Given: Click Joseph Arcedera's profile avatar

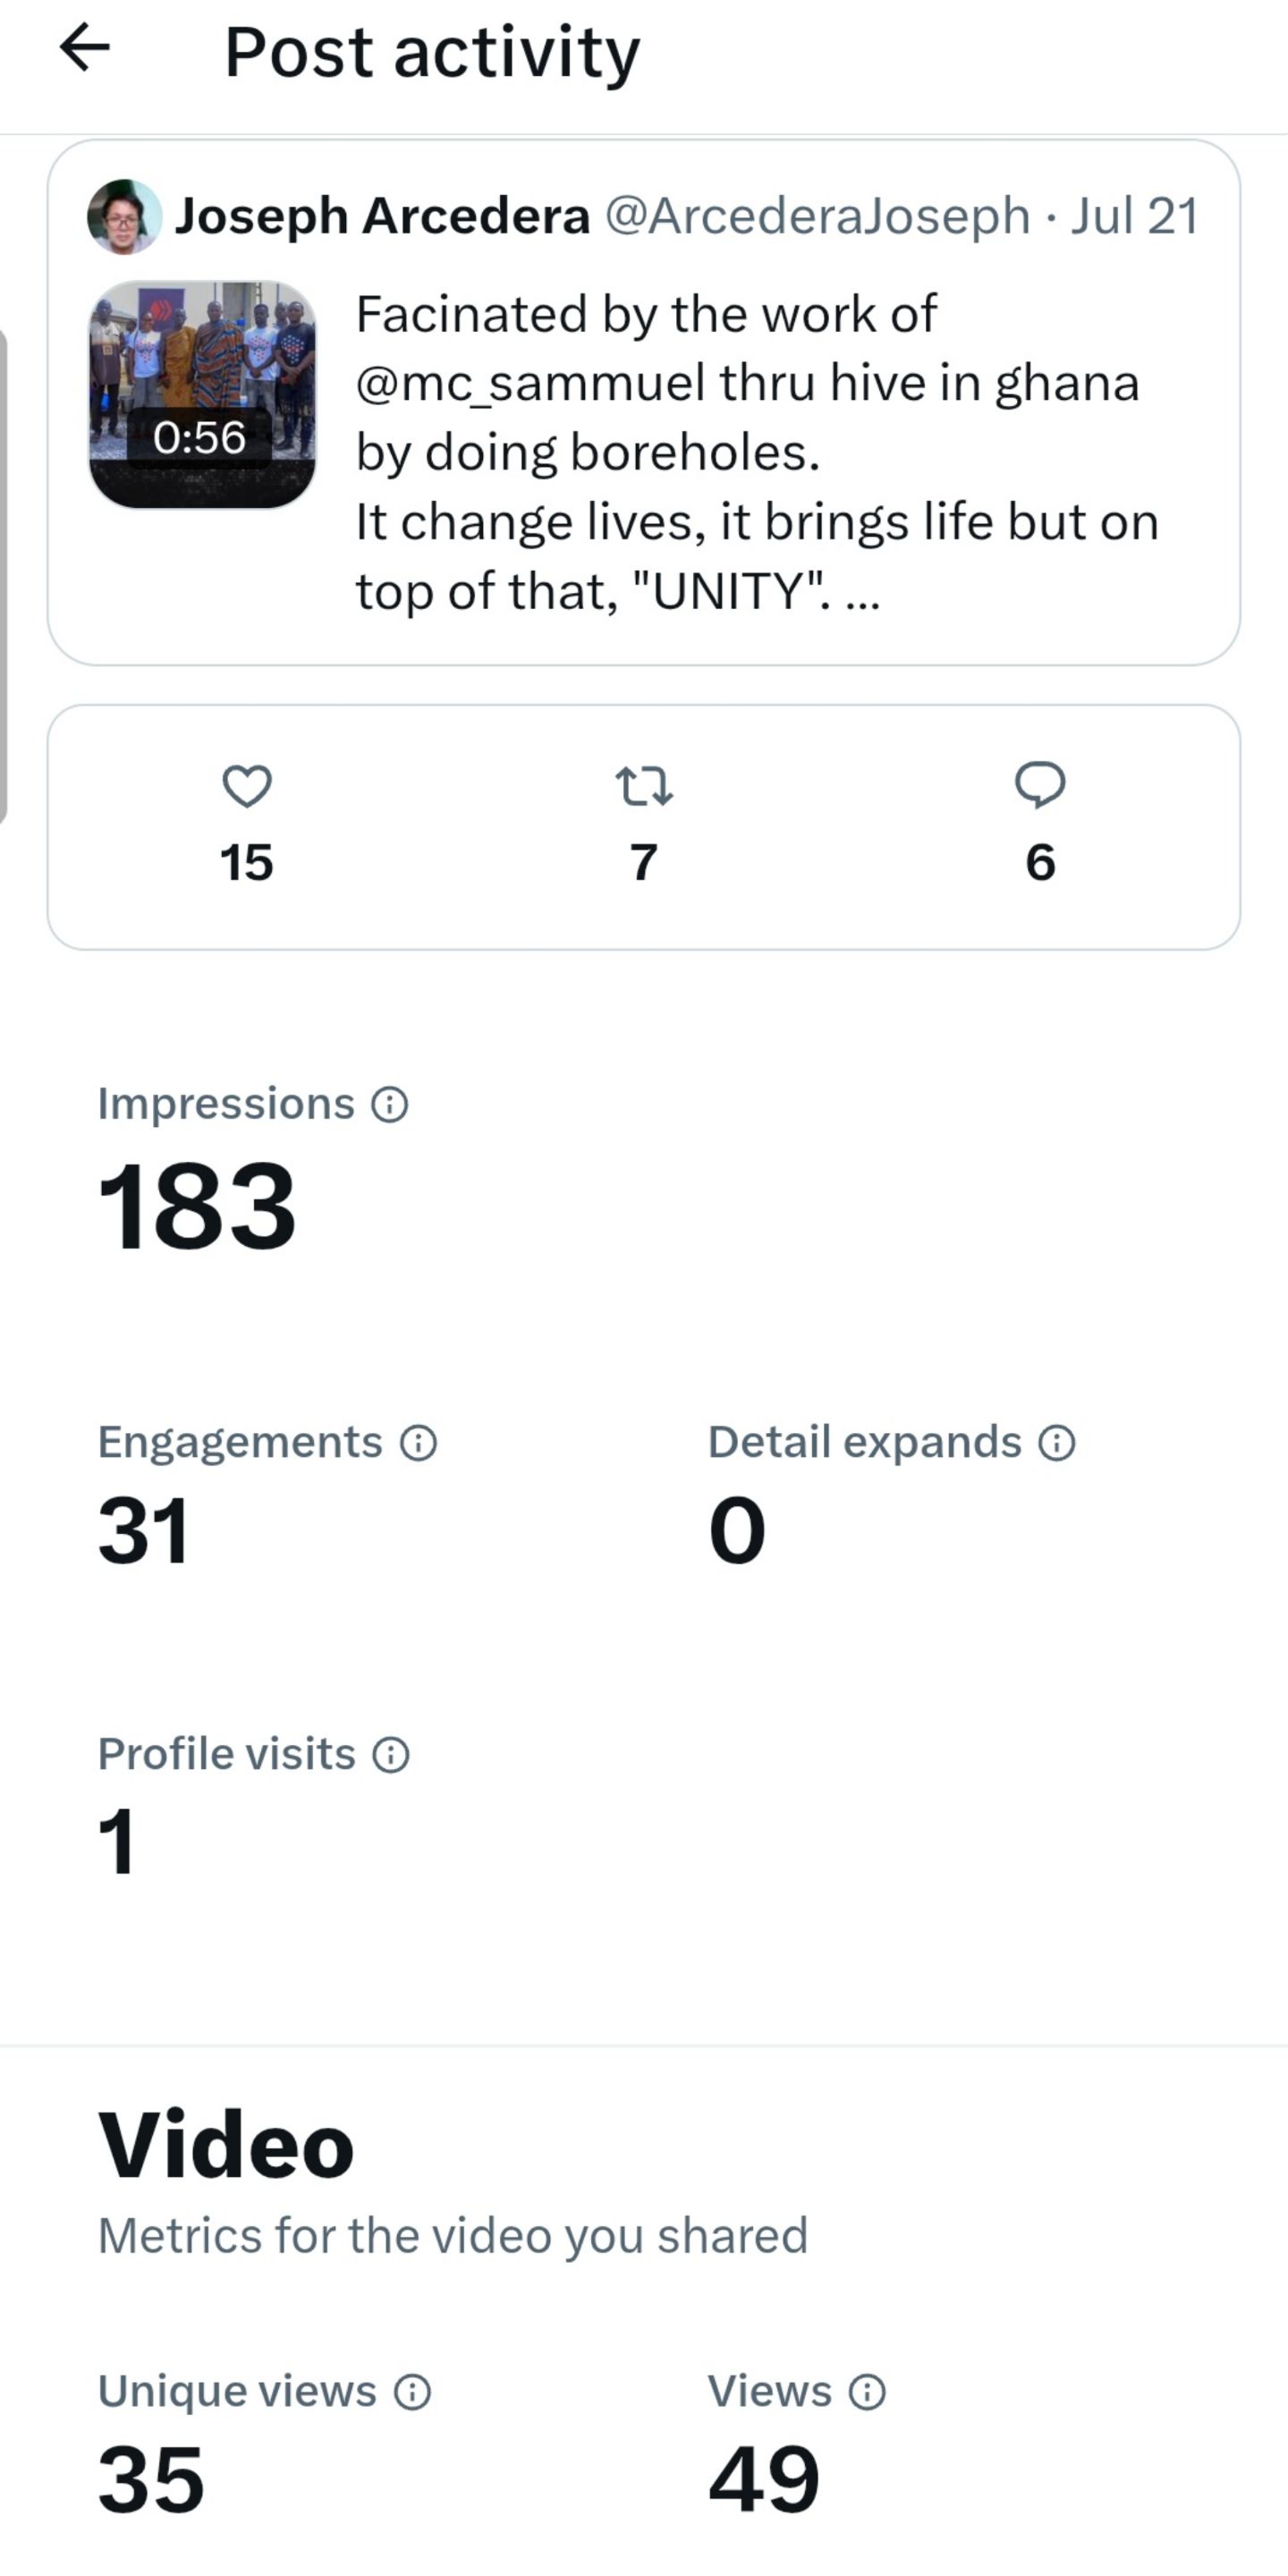Looking at the screenshot, I should [124, 216].
